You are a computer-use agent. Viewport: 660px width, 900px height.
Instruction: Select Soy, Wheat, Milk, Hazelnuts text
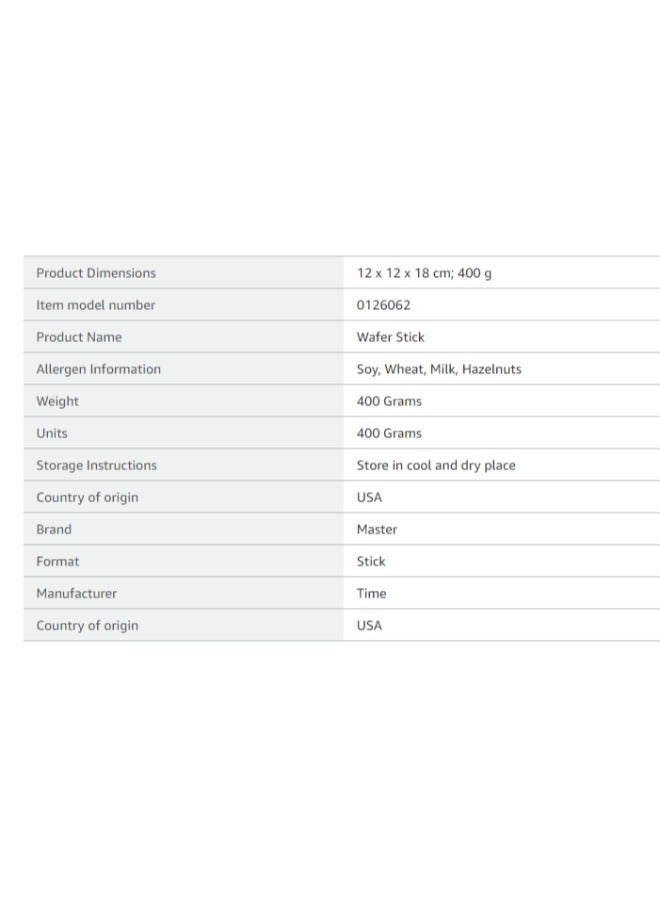click(439, 370)
